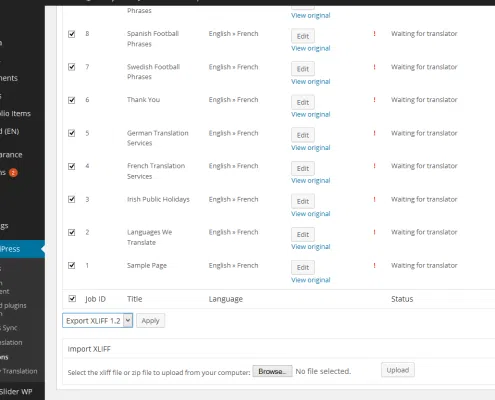This screenshot has width=495, height=400.
Task: Click the red alert icon for Spanish Football Phrases
Action: (x=374, y=34)
